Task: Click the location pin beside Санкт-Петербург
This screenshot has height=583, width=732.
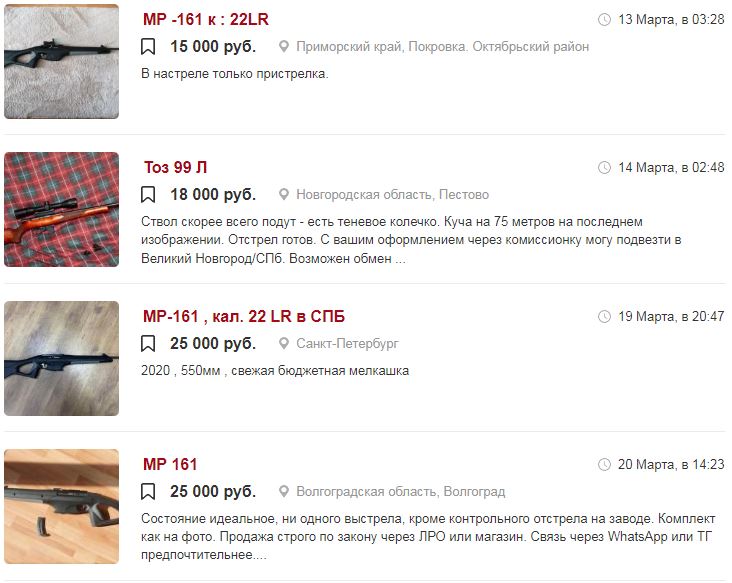Action: [x=283, y=344]
